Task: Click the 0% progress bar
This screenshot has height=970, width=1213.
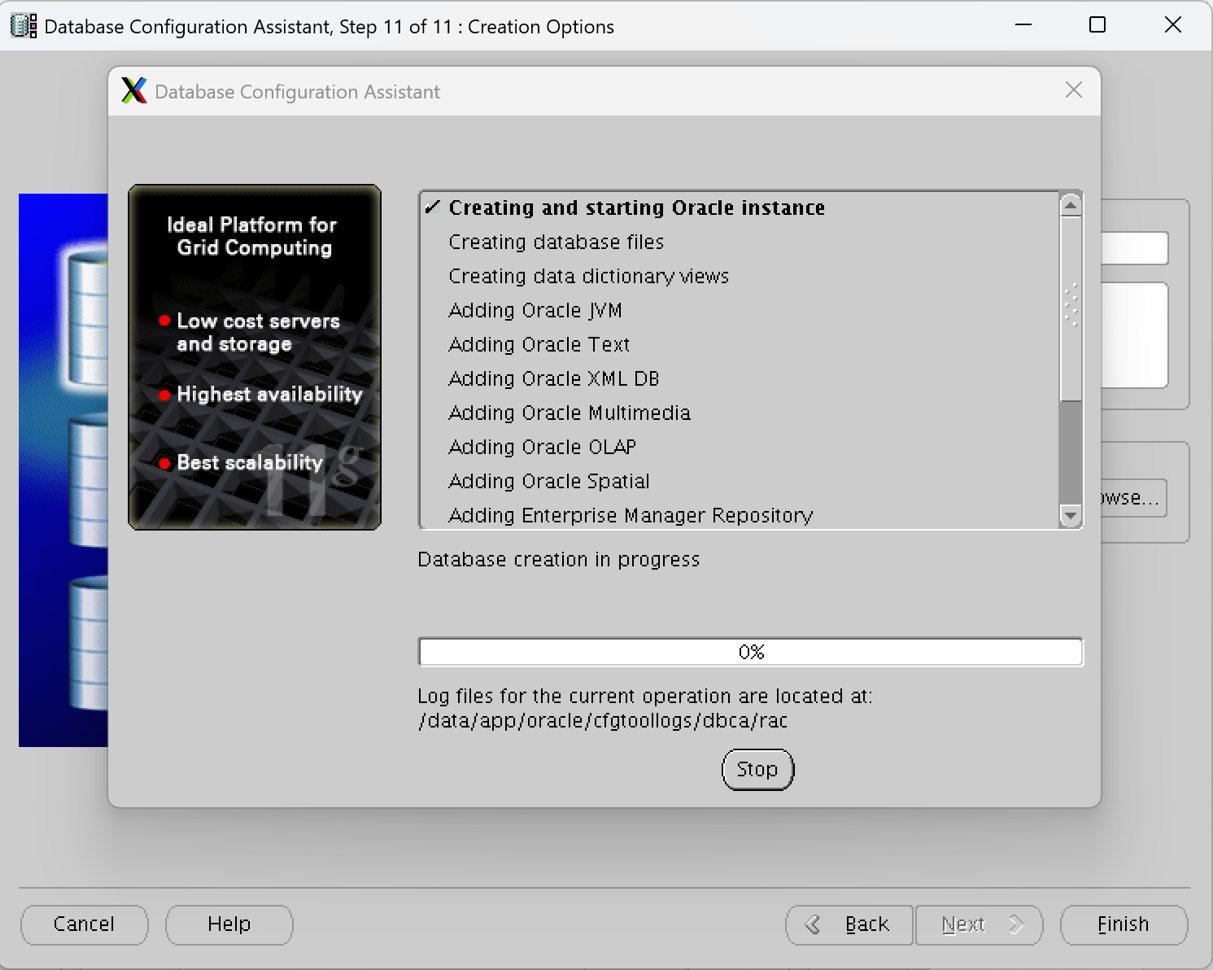Action: click(750, 652)
